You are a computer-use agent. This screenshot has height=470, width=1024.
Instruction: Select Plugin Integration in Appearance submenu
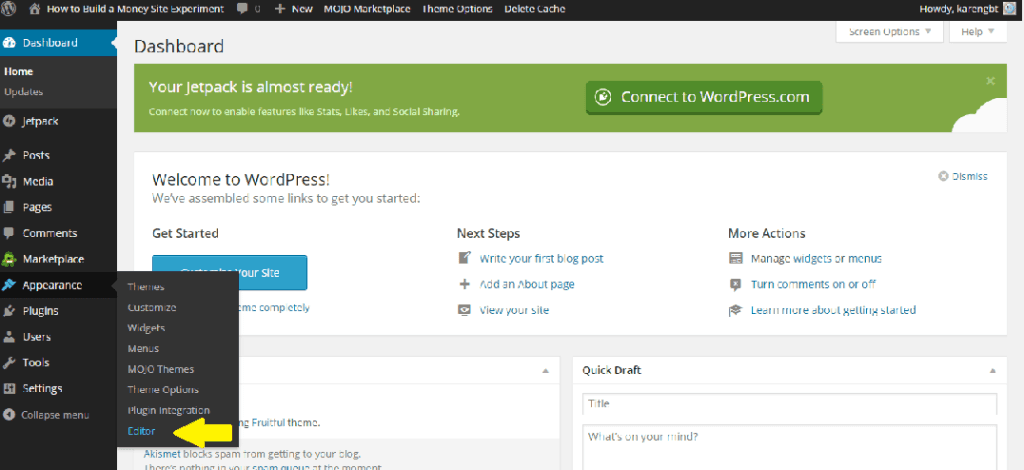168,411
